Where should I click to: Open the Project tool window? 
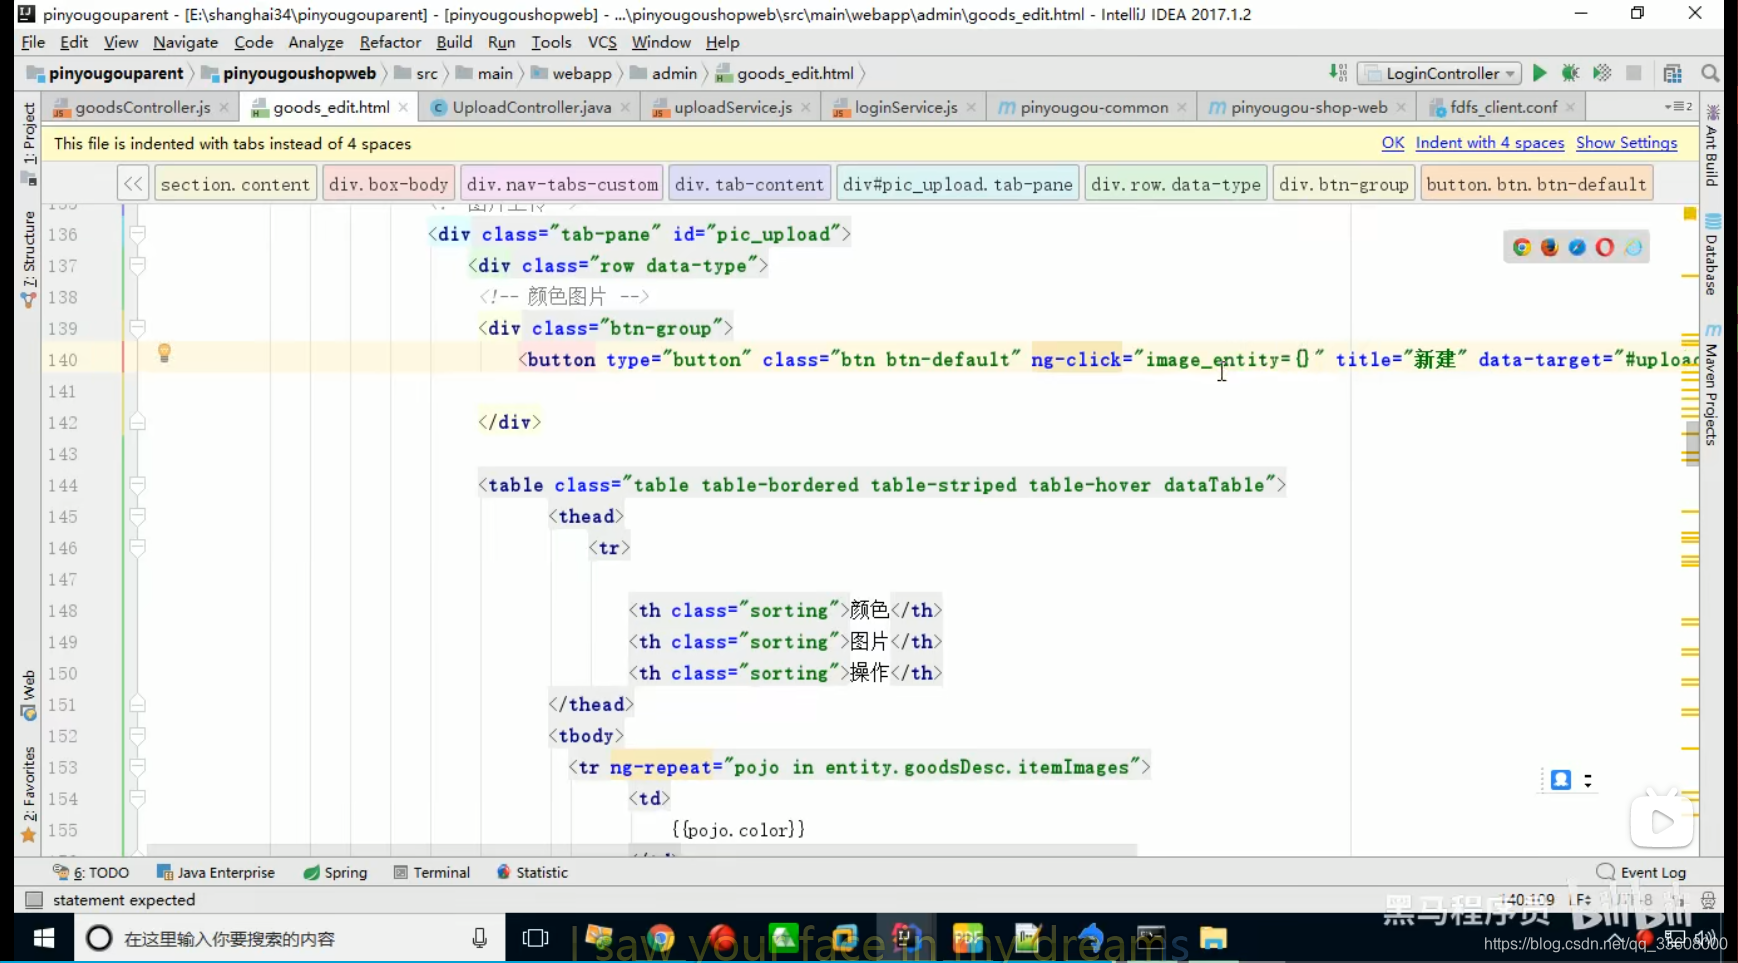(x=28, y=143)
